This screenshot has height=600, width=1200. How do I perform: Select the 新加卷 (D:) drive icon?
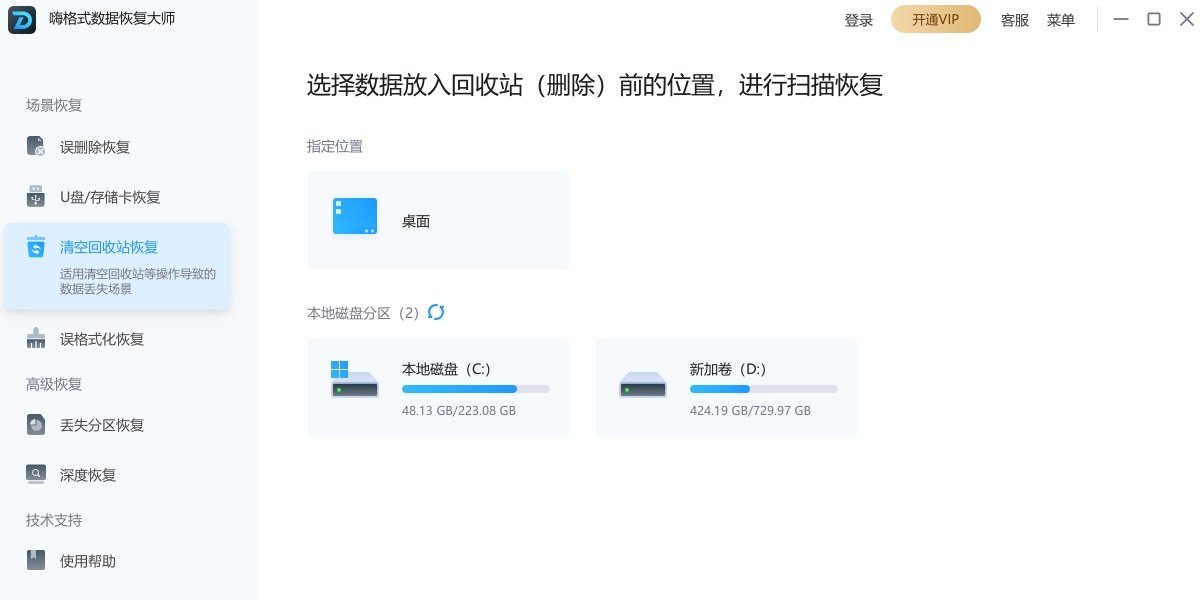(642, 384)
